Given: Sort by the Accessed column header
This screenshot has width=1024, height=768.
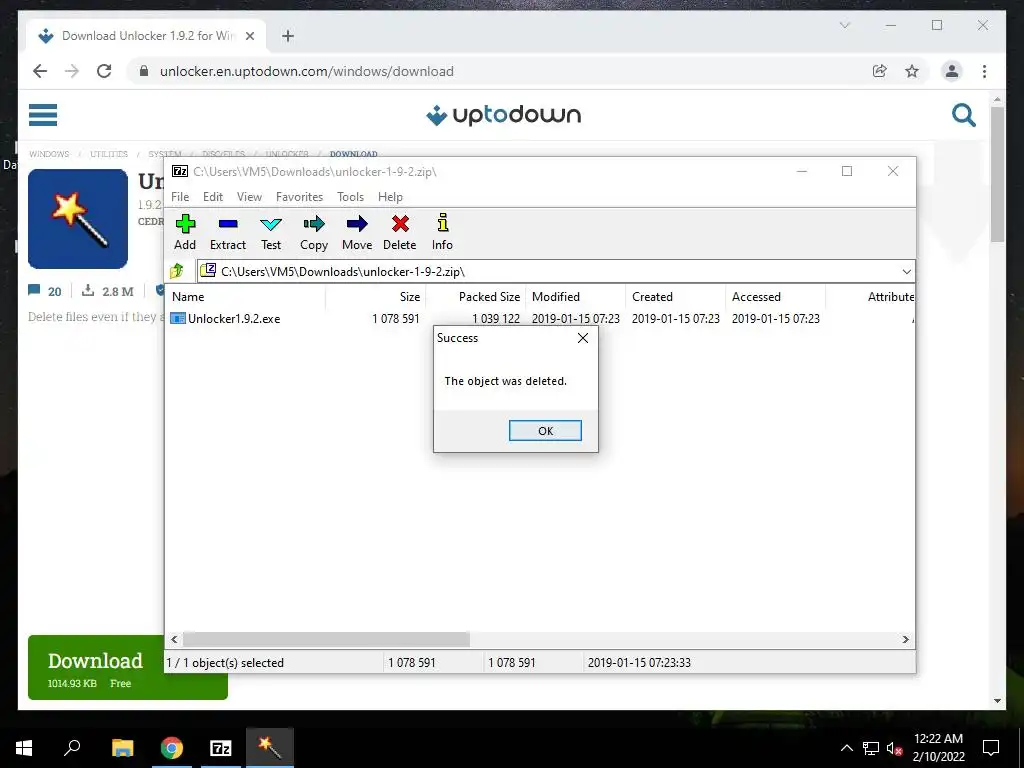Looking at the screenshot, I should click(776, 296).
